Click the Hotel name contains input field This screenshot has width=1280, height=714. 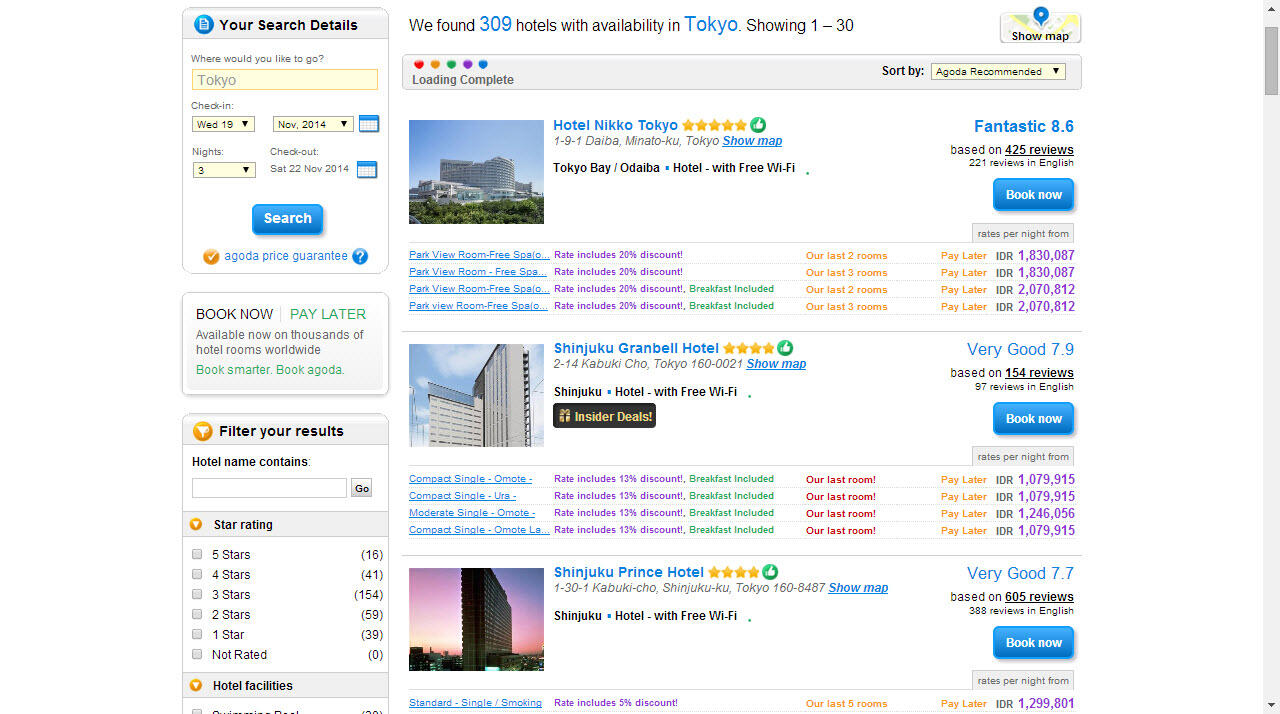[269, 488]
